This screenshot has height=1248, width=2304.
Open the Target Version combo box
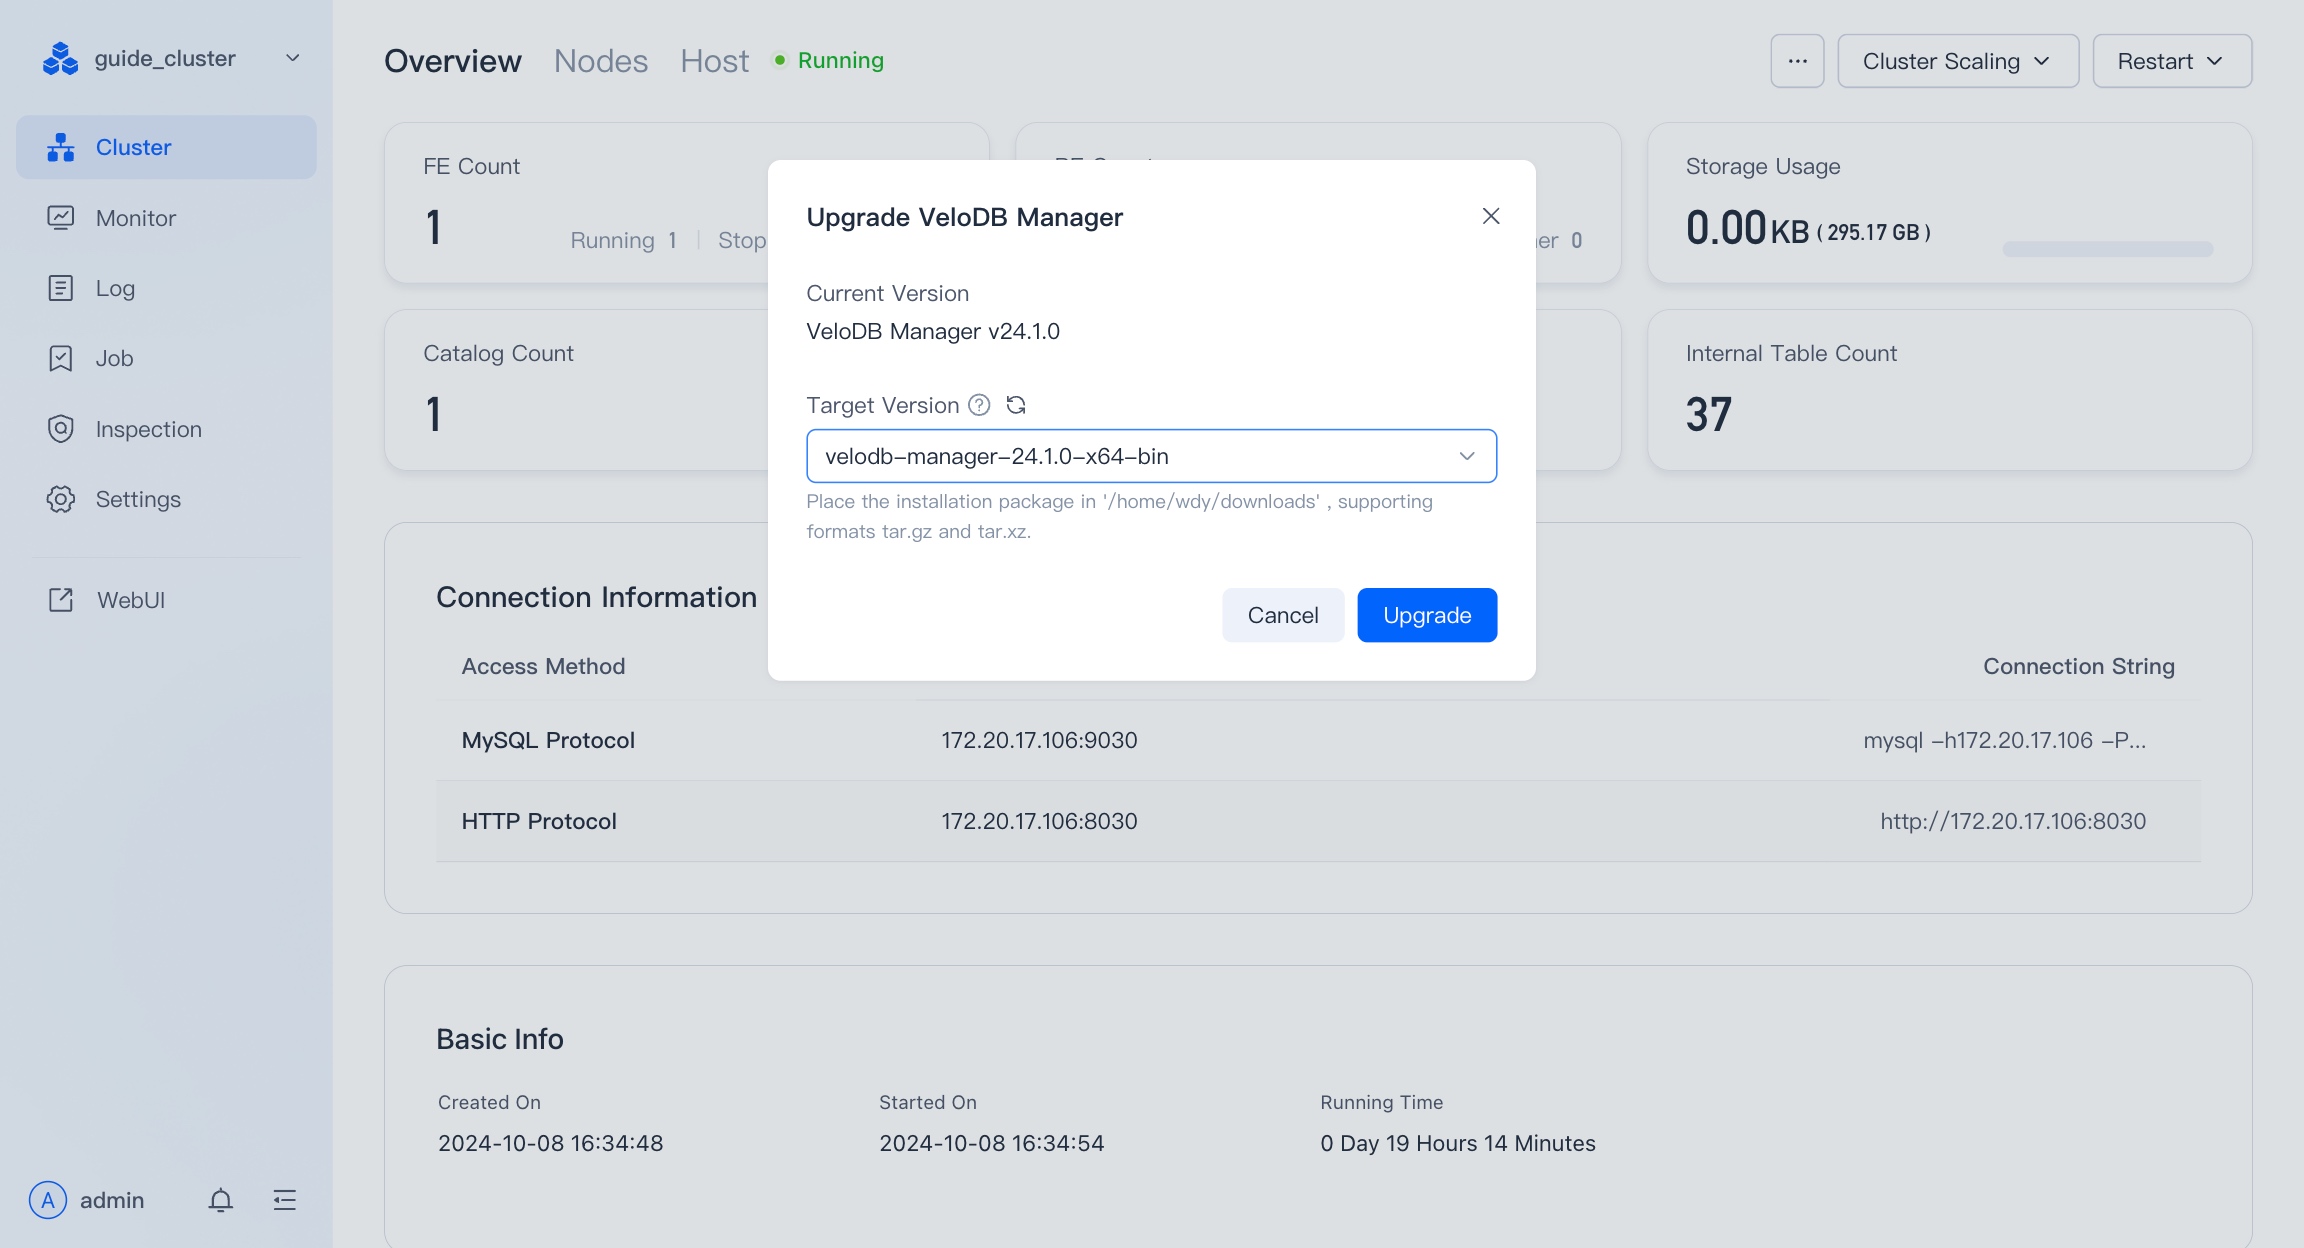coord(1151,456)
